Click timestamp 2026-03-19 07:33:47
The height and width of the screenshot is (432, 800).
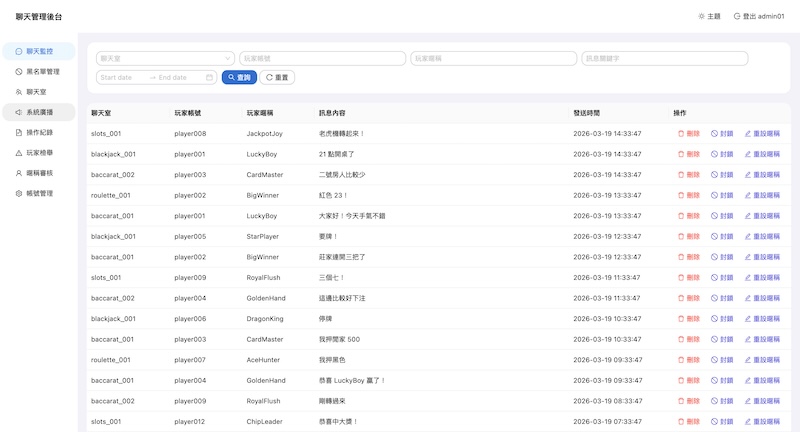click(x=607, y=421)
